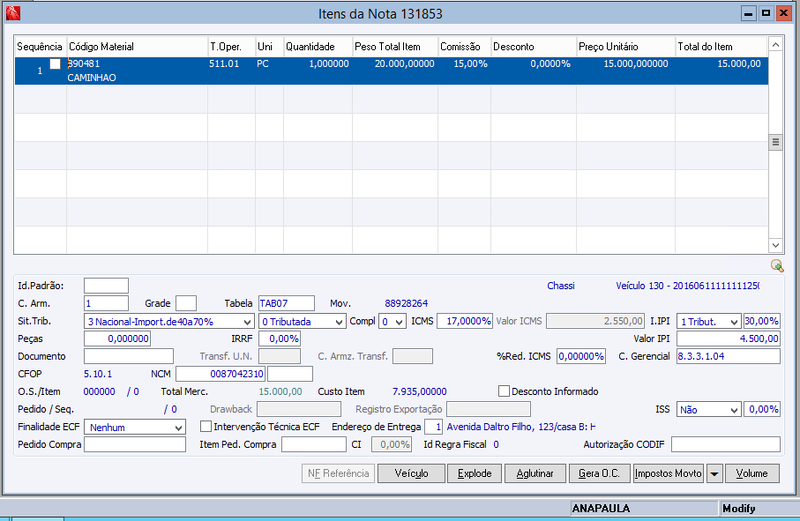Close the Itens da Nota window
Image resolution: width=800 pixels, height=521 pixels.
point(783,14)
